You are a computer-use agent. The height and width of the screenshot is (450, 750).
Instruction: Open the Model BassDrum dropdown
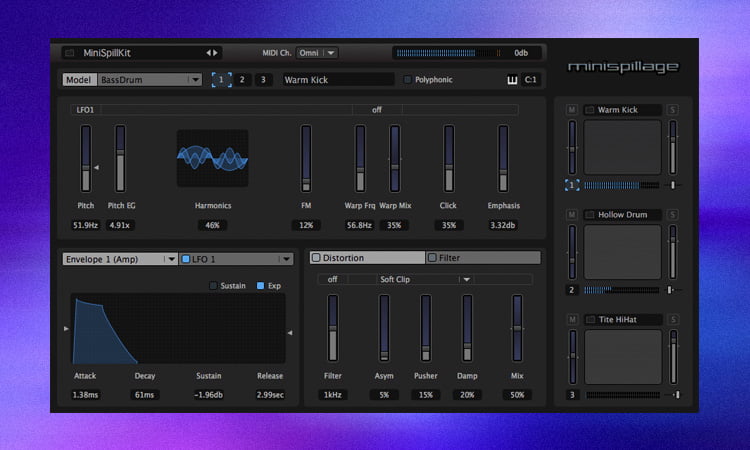tap(150, 79)
